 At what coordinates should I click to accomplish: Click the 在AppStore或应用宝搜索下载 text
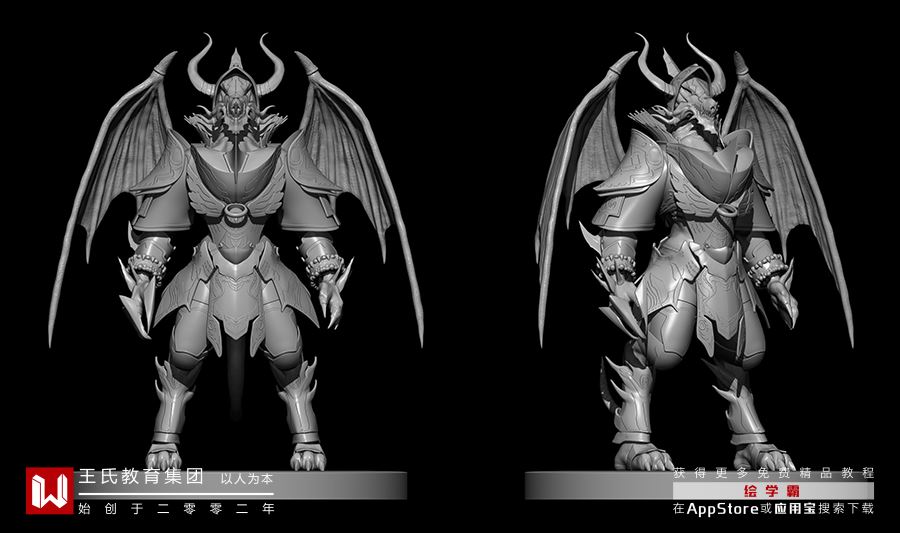pos(774,508)
